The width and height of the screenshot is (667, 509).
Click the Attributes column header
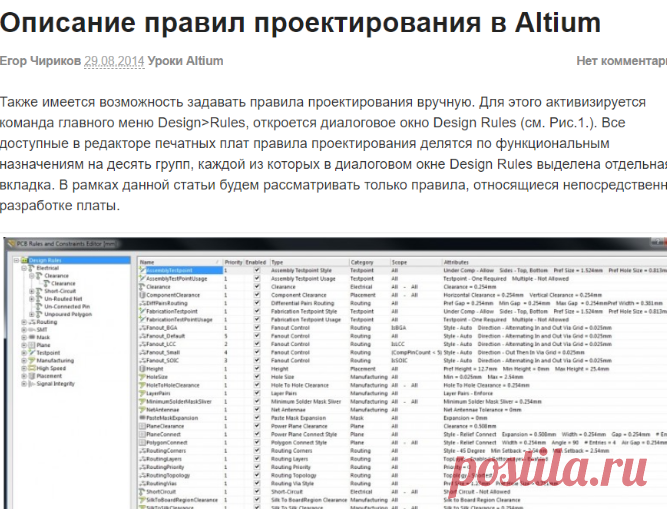click(555, 262)
